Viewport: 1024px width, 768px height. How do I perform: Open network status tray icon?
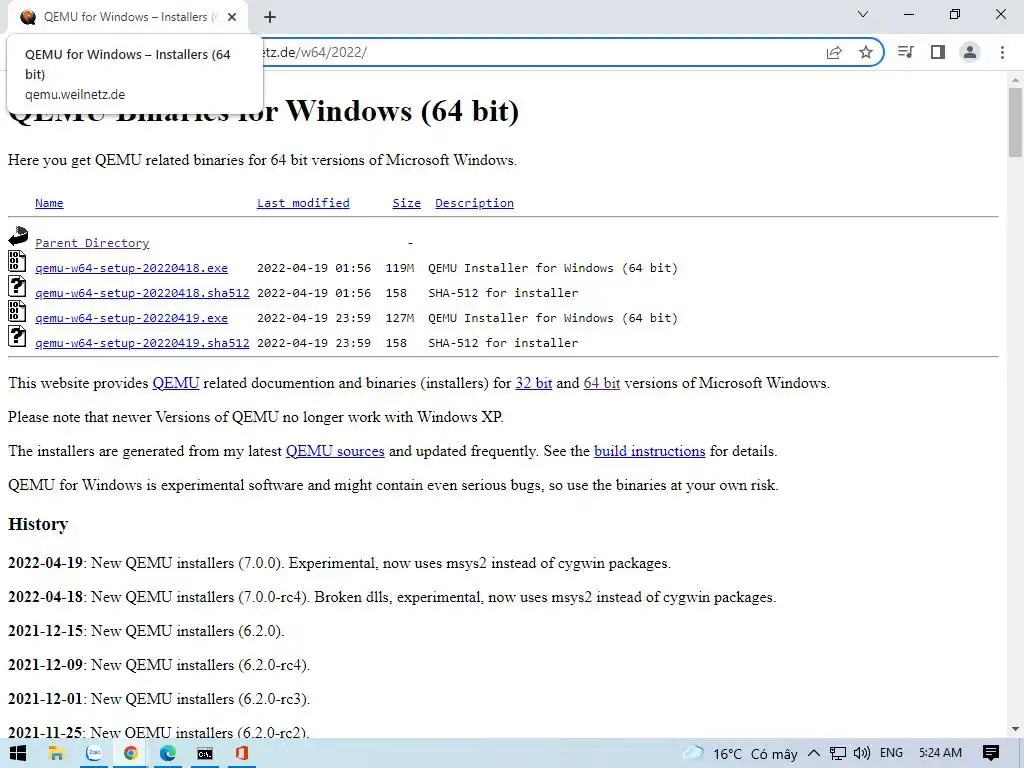tap(838, 754)
